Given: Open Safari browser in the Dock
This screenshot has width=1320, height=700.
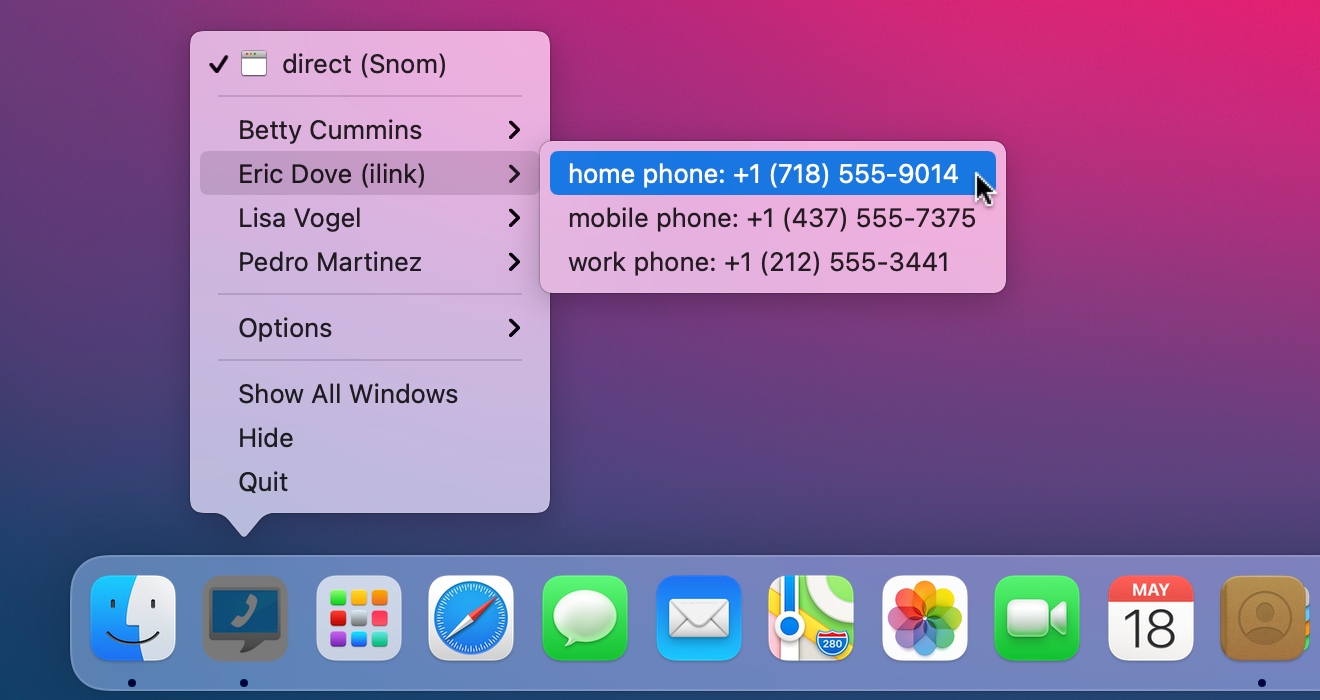Looking at the screenshot, I should point(471,618).
